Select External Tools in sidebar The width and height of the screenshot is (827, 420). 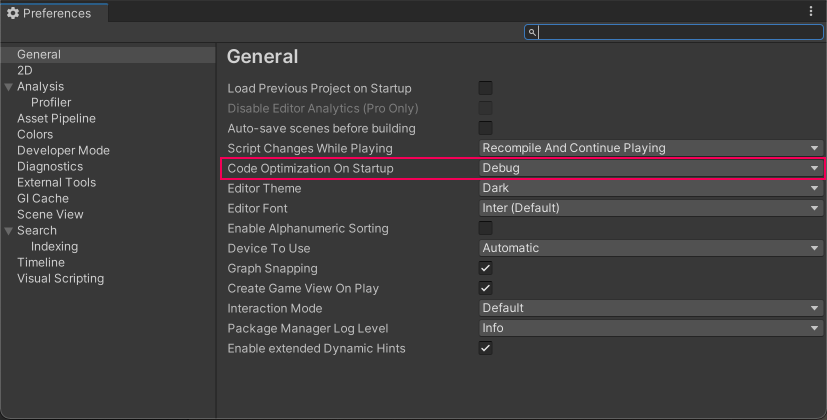click(56, 183)
